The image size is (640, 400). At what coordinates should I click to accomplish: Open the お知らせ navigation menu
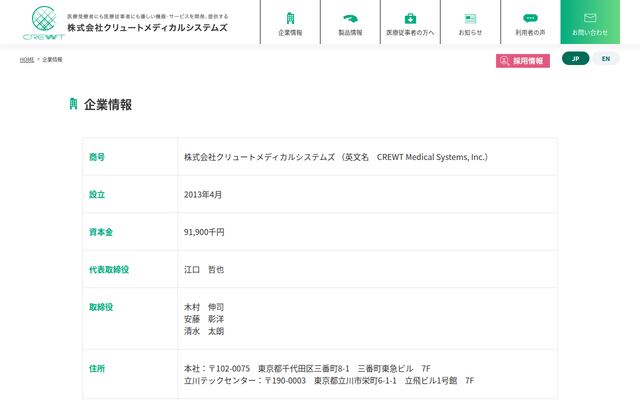470,22
